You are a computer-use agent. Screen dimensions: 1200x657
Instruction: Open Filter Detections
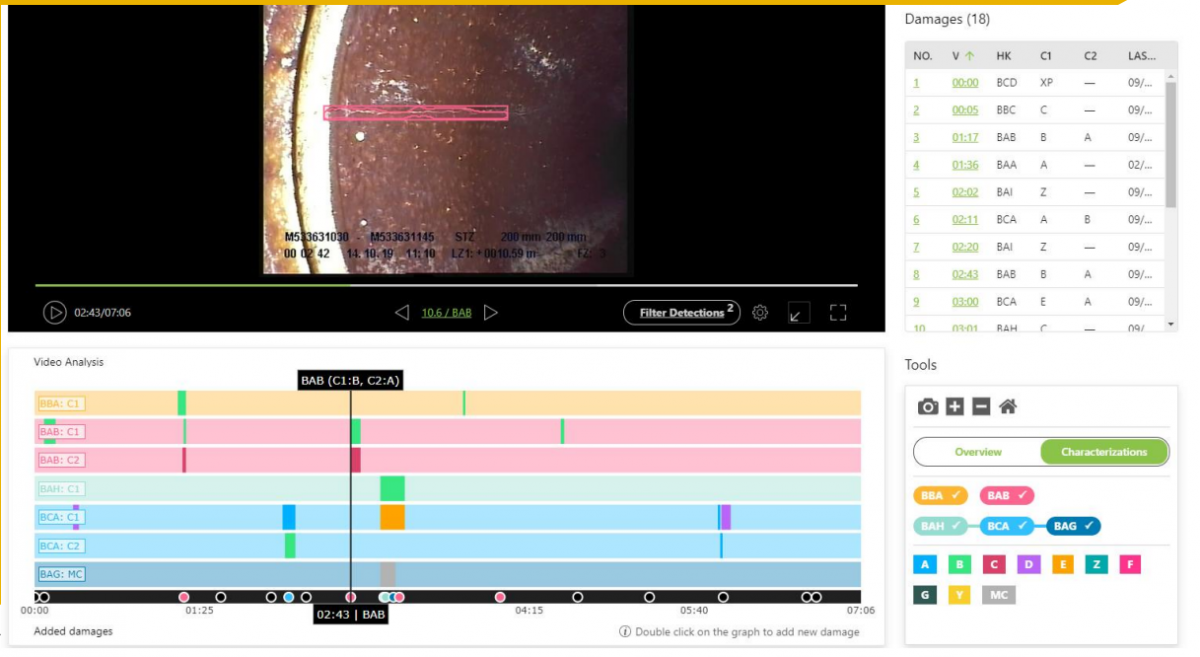(x=682, y=313)
